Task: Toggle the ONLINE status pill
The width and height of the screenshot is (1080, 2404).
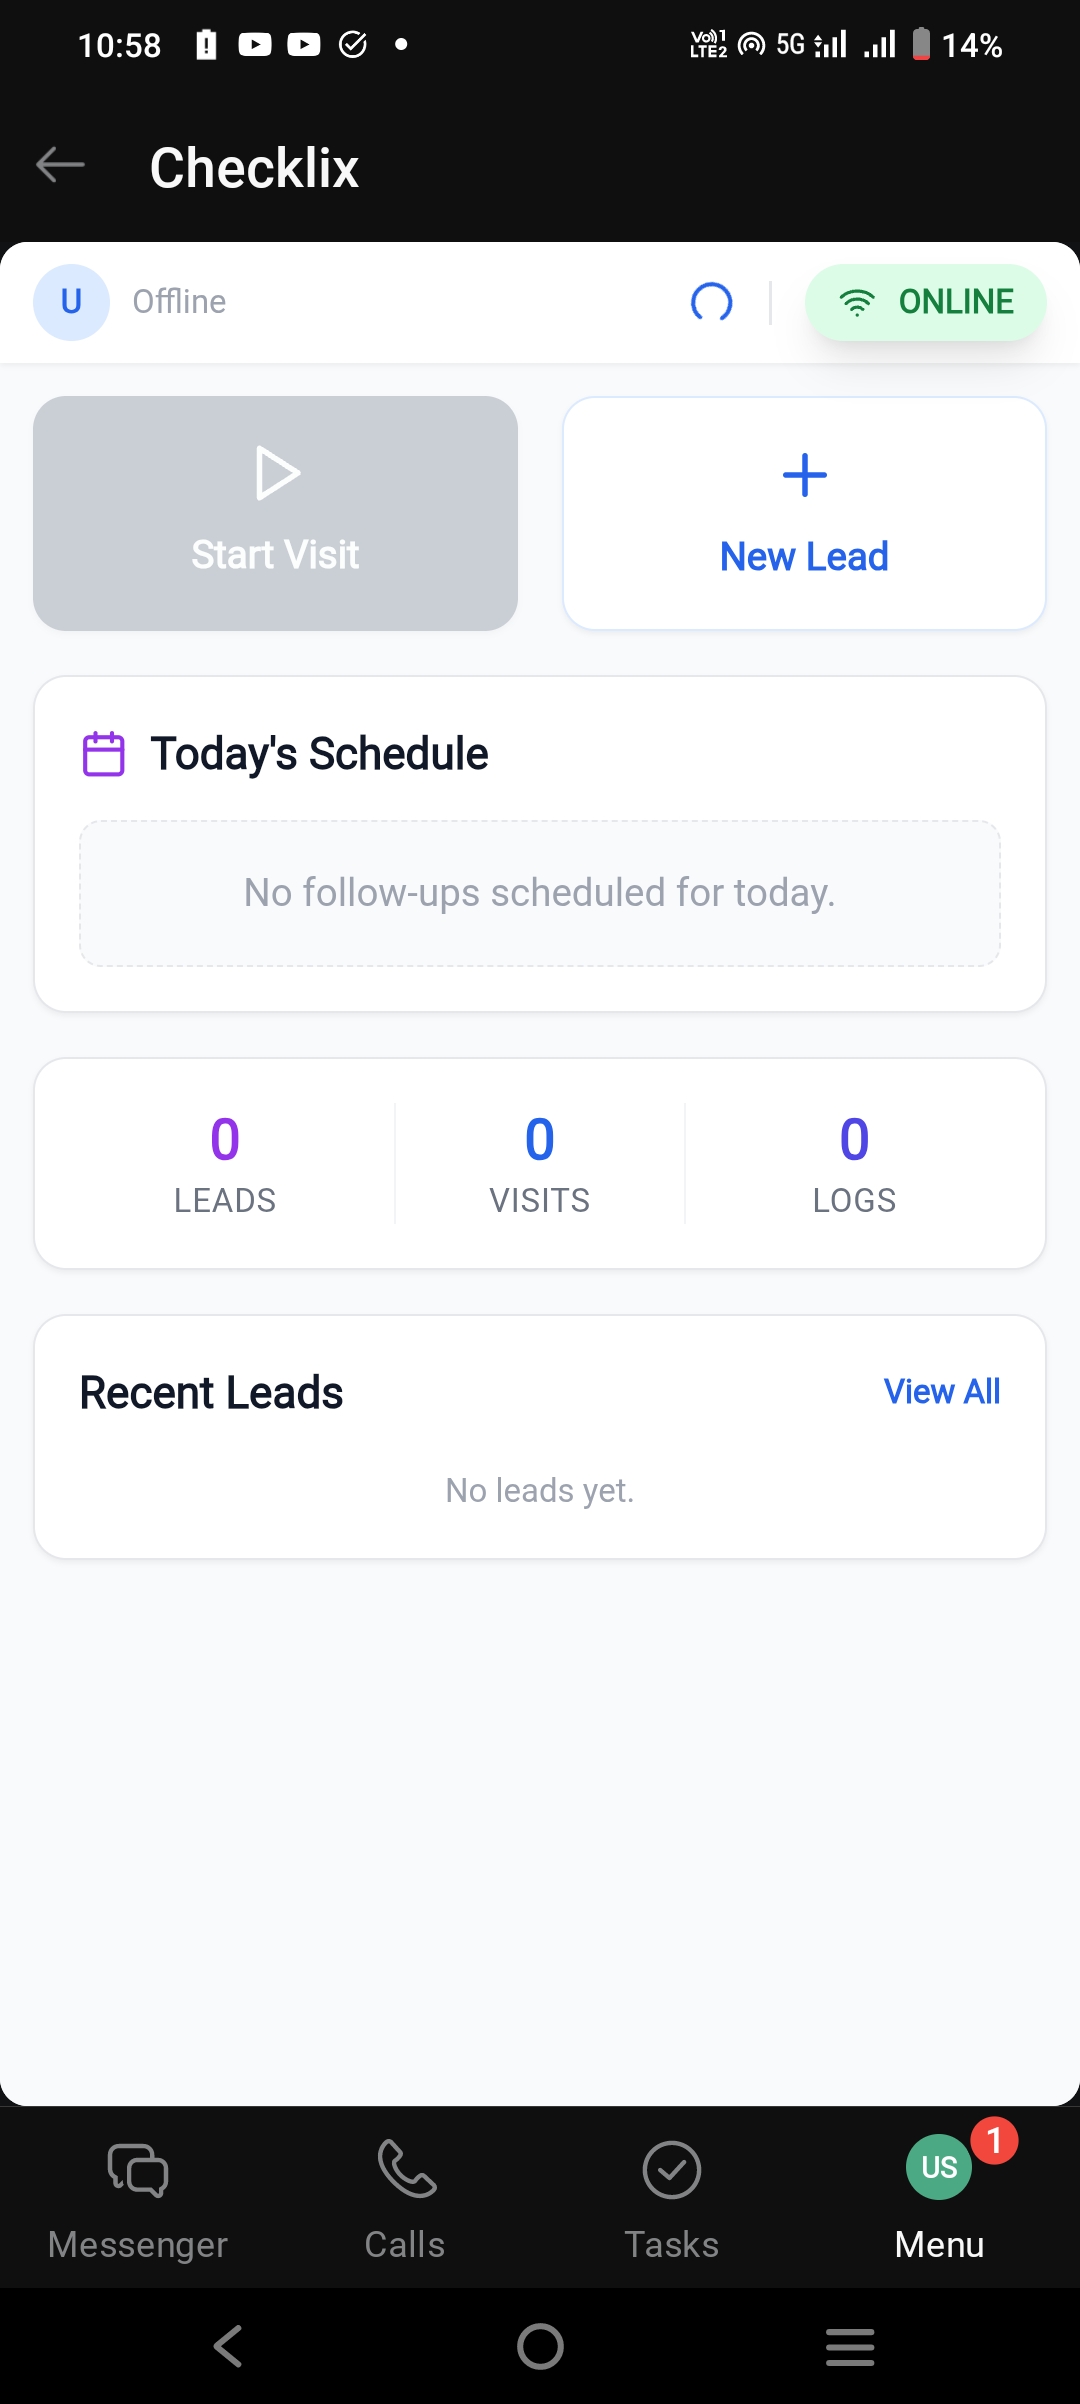Action: tap(926, 302)
